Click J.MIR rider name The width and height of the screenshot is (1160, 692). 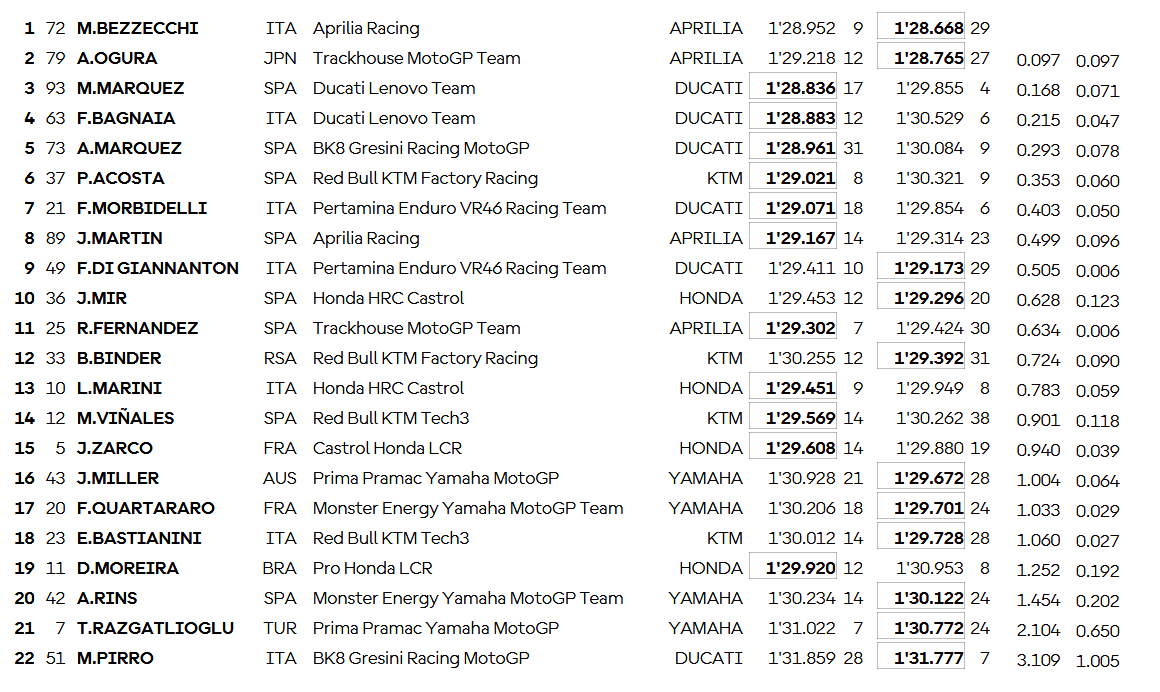(102, 298)
